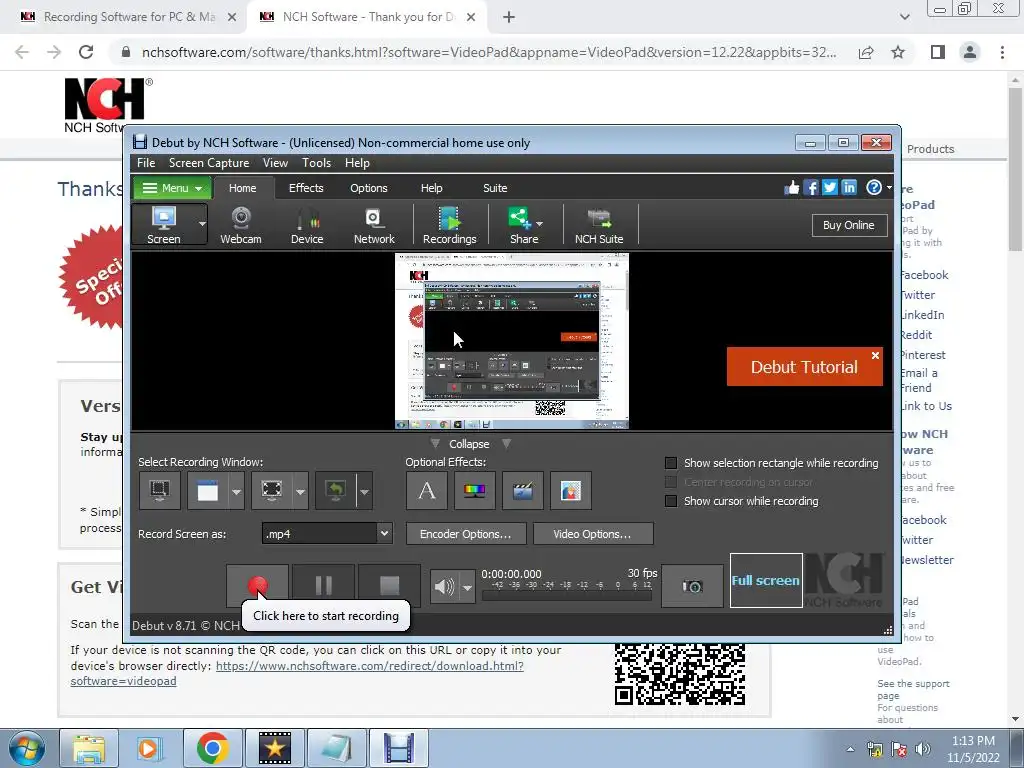
Task: Switch to the Home tab
Action: [242, 188]
